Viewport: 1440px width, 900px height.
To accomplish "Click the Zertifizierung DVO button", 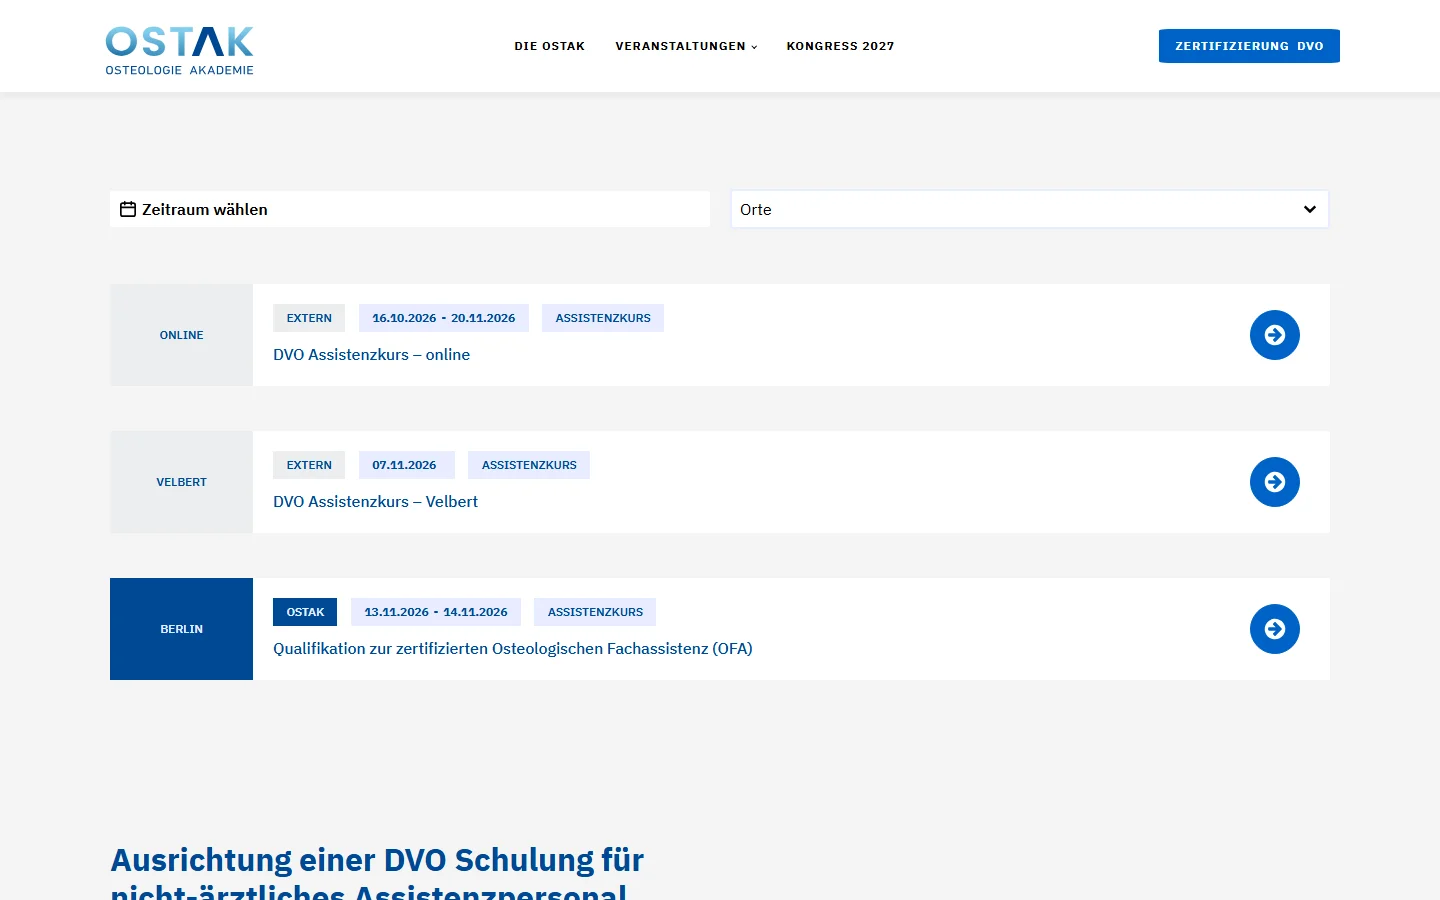I will [x=1249, y=46].
